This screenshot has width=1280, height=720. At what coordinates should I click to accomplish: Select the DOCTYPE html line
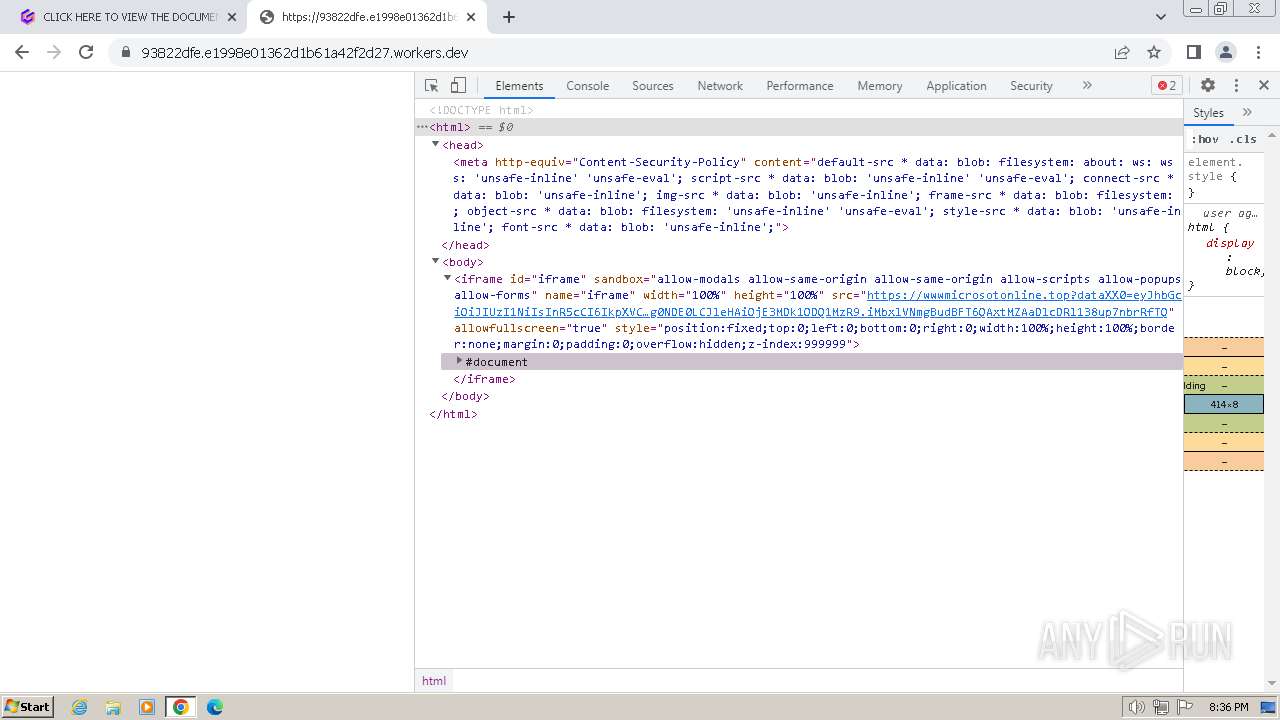pos(481,110)
